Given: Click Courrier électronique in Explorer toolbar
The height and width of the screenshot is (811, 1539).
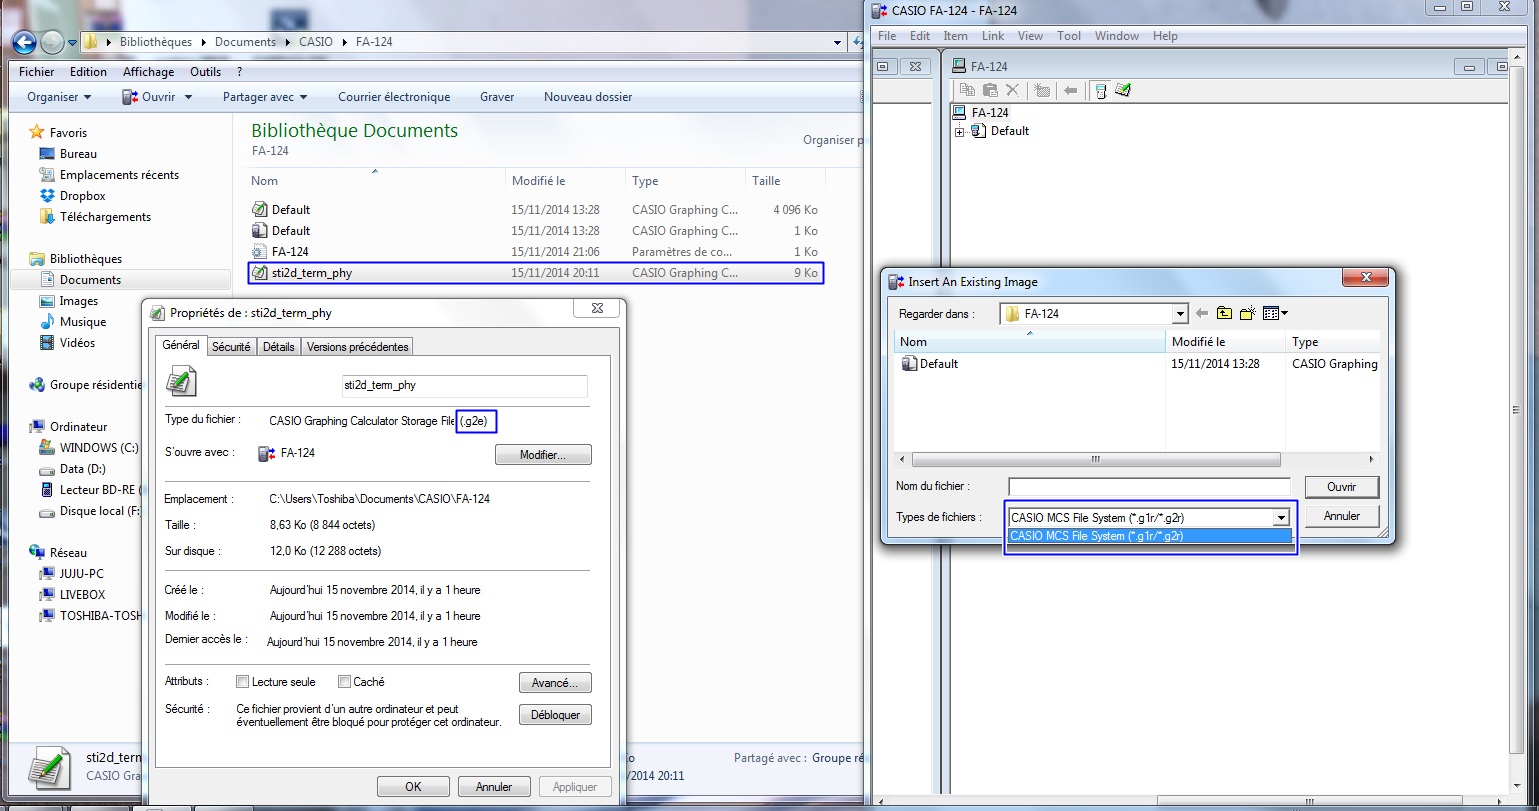Looking at the screenshot, I should click(394, 97).
